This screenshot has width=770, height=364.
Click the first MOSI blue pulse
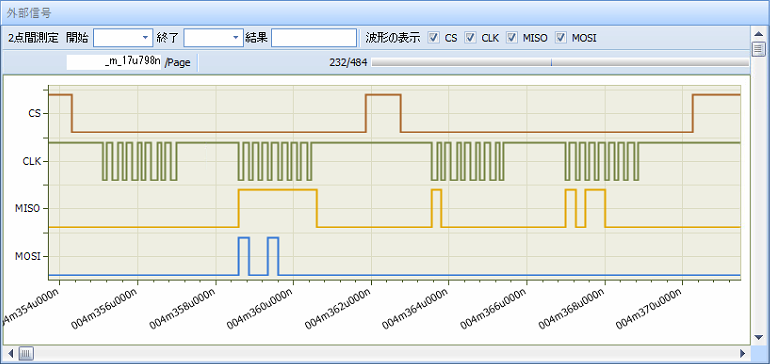pyautogui.click(x=244, y=256)
